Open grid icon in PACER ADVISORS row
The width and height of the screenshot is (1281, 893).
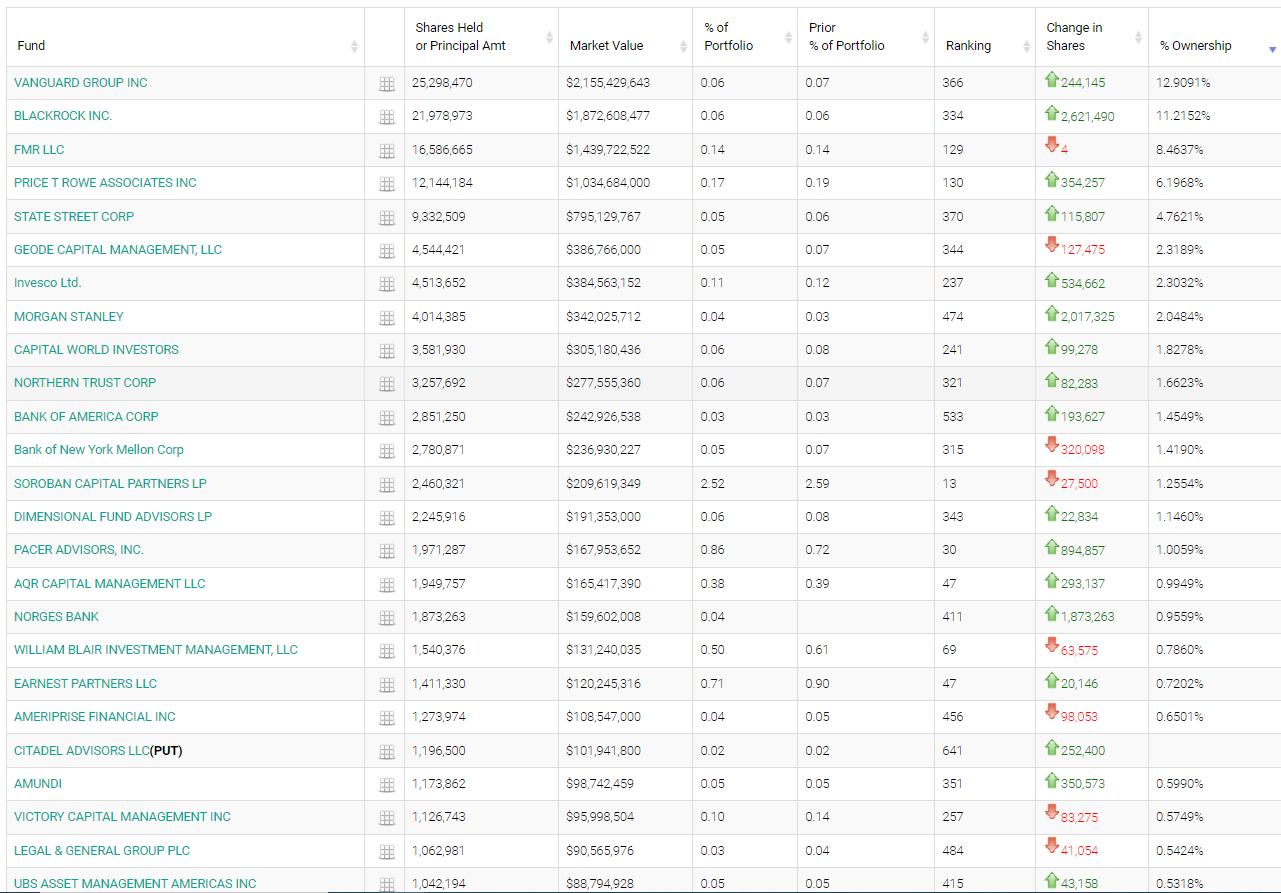[387, 552]
